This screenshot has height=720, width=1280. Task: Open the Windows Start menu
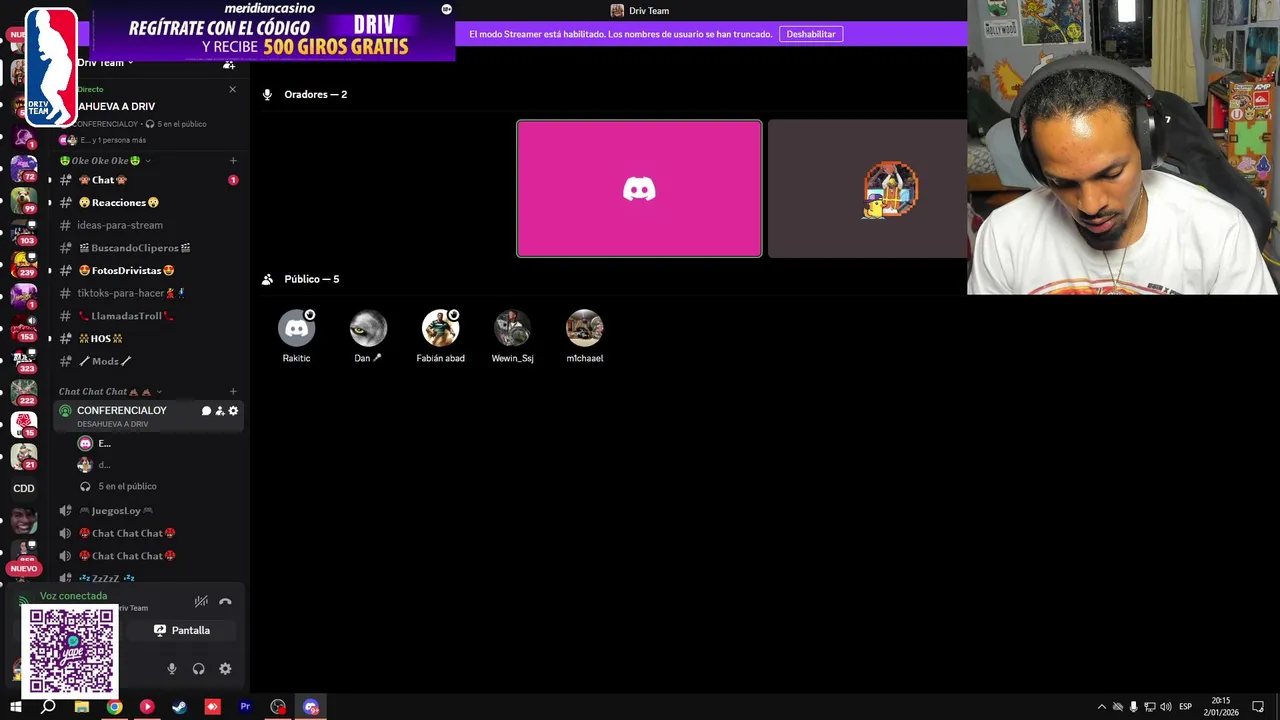(16, 707)
